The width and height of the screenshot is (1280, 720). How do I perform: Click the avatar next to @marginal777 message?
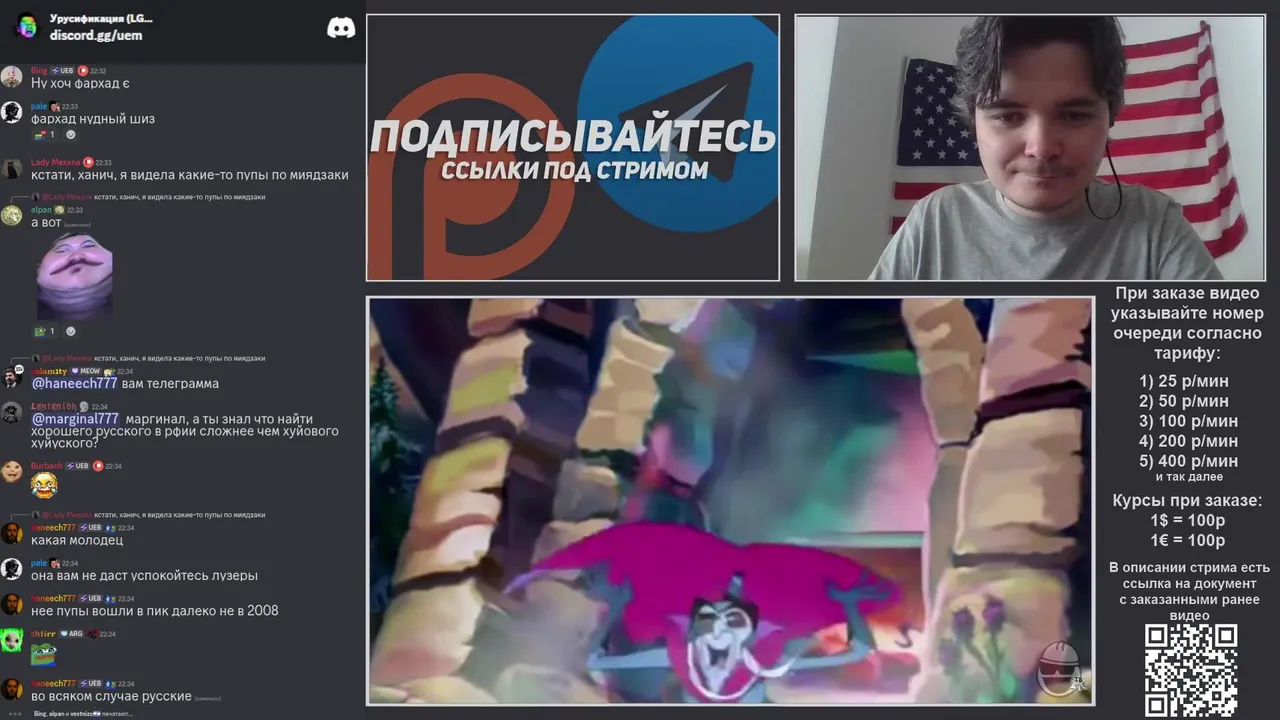11,412
